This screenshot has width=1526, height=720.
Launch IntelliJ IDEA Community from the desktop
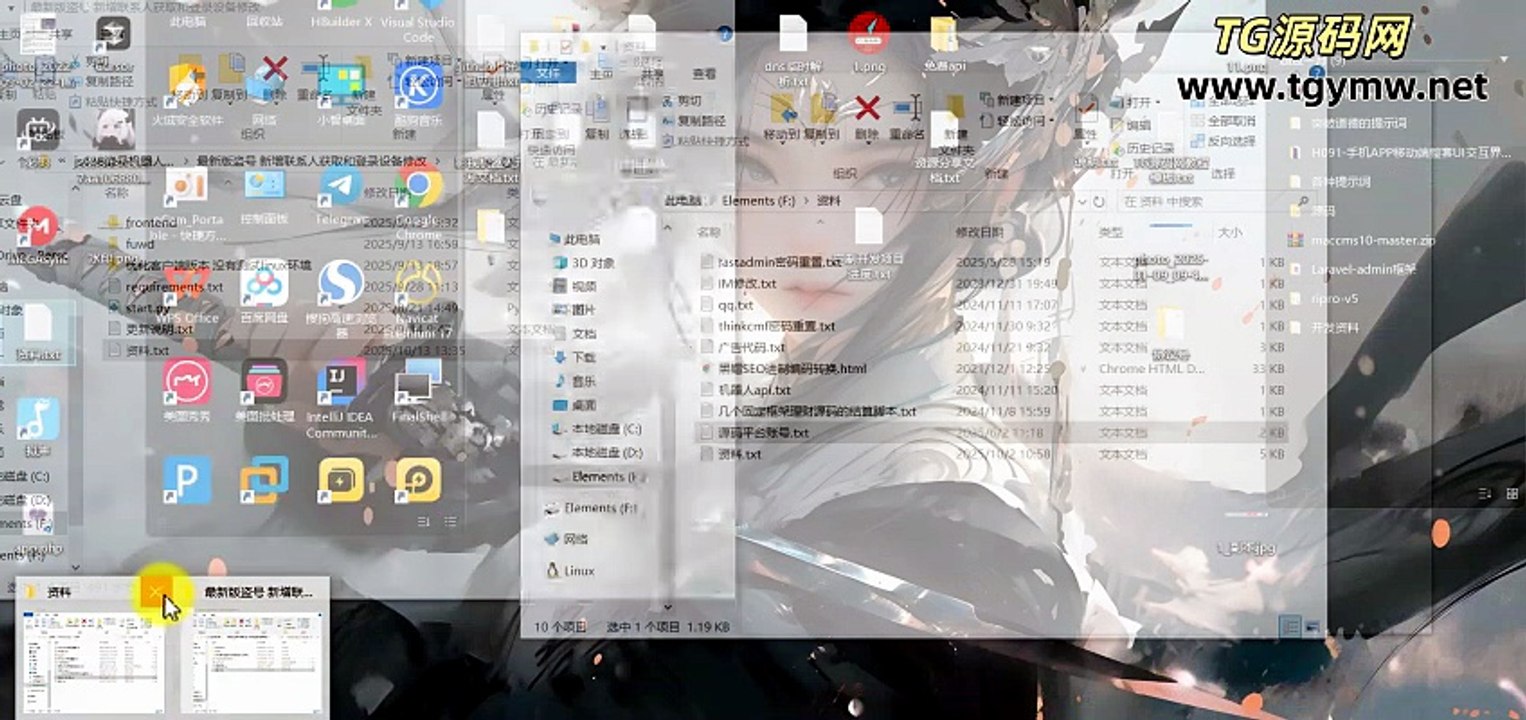click(x=341, y=399)
